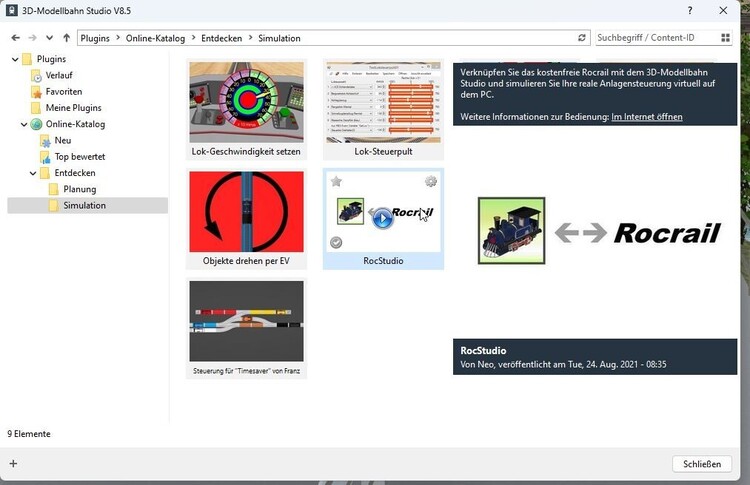Select the Entdecken folder
Viewport: 750px width, 485px height.
[75, 173]
